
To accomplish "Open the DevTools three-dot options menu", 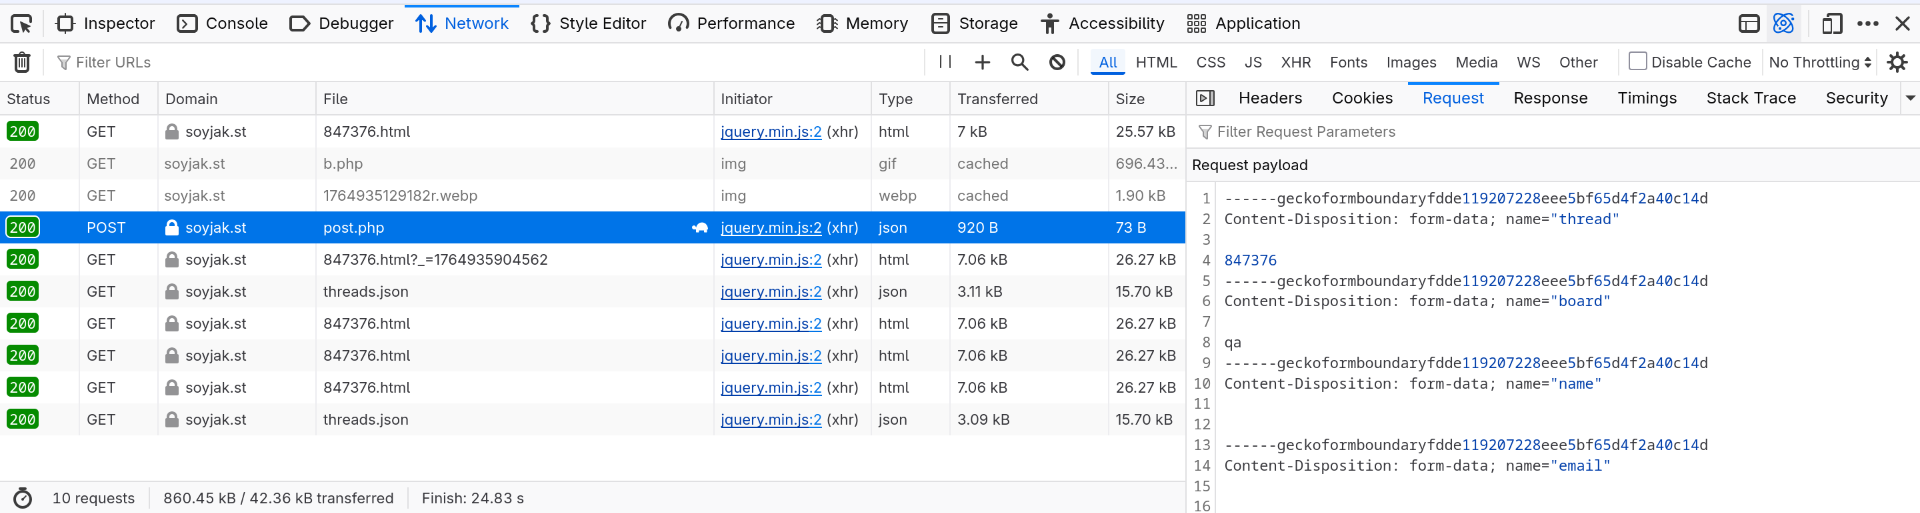I will point(1868,23).
